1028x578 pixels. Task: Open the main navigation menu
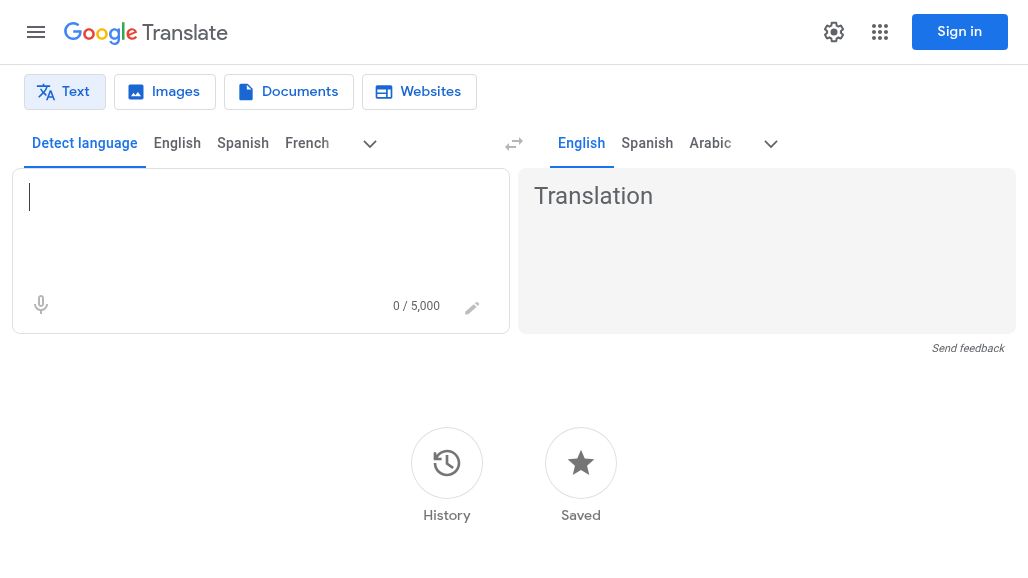pyautogui.click(x=36, y=32)
